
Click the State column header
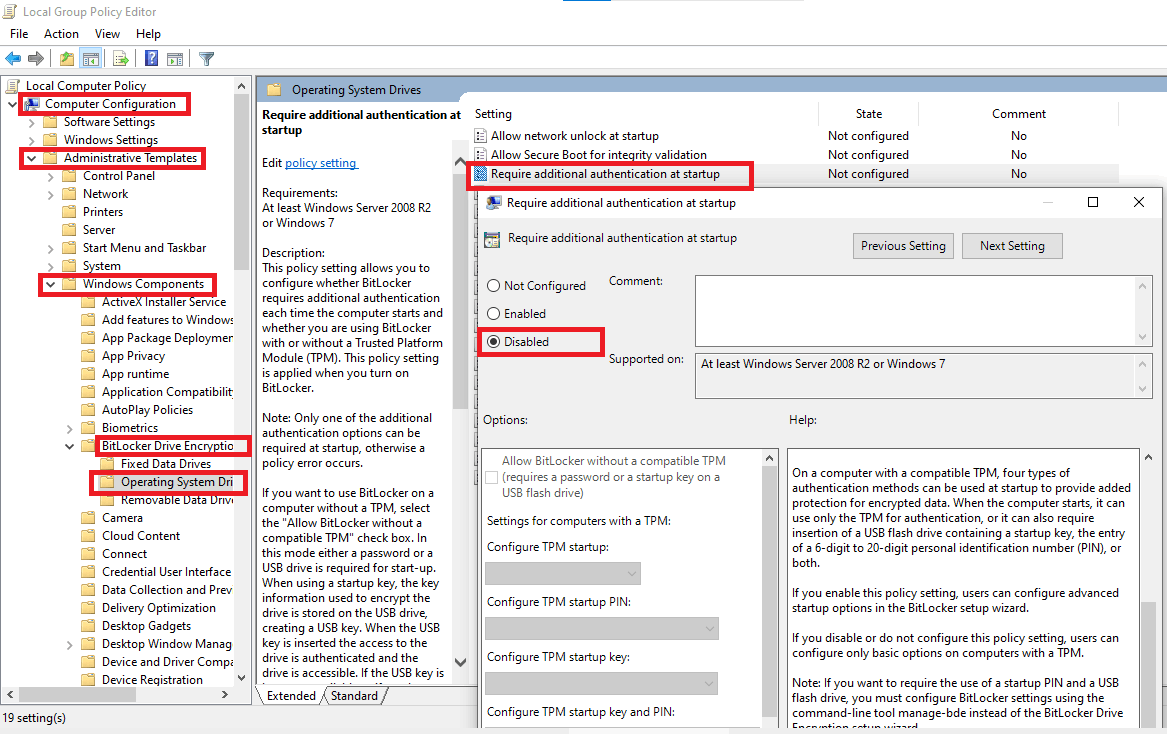869,114
